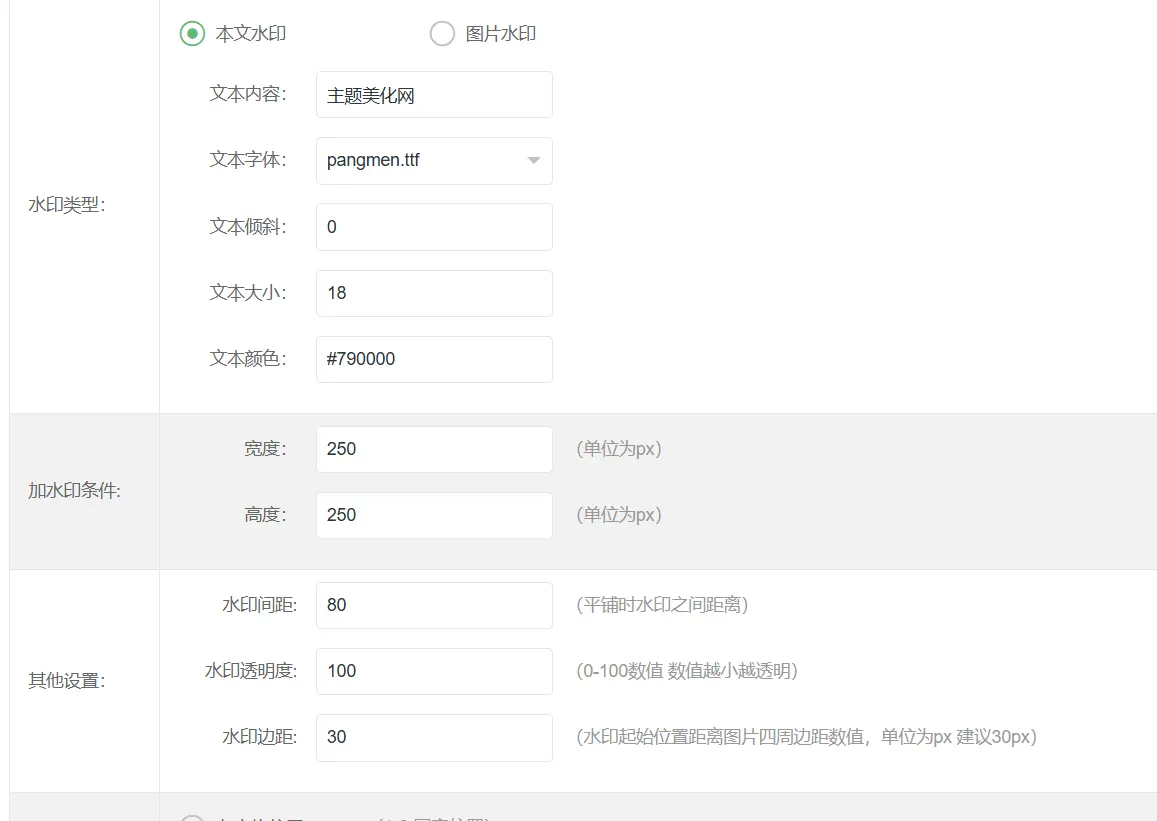Click the 宽度 input field

[434, 449]
